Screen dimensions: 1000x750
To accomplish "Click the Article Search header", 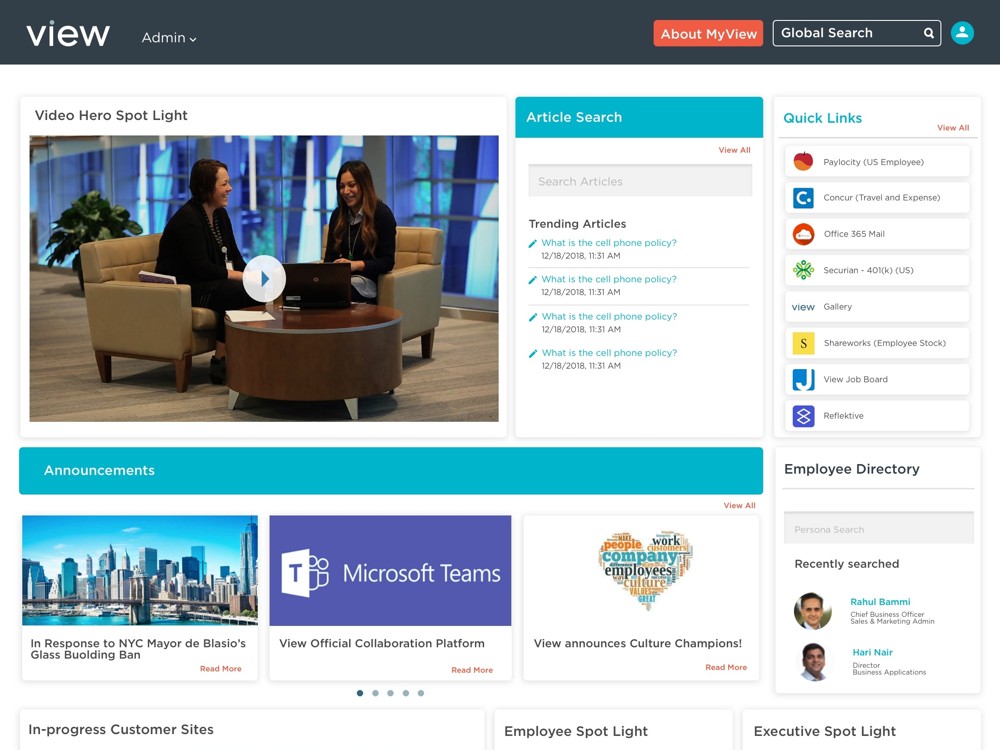I will pyautogui.click(x=639, y=117).
